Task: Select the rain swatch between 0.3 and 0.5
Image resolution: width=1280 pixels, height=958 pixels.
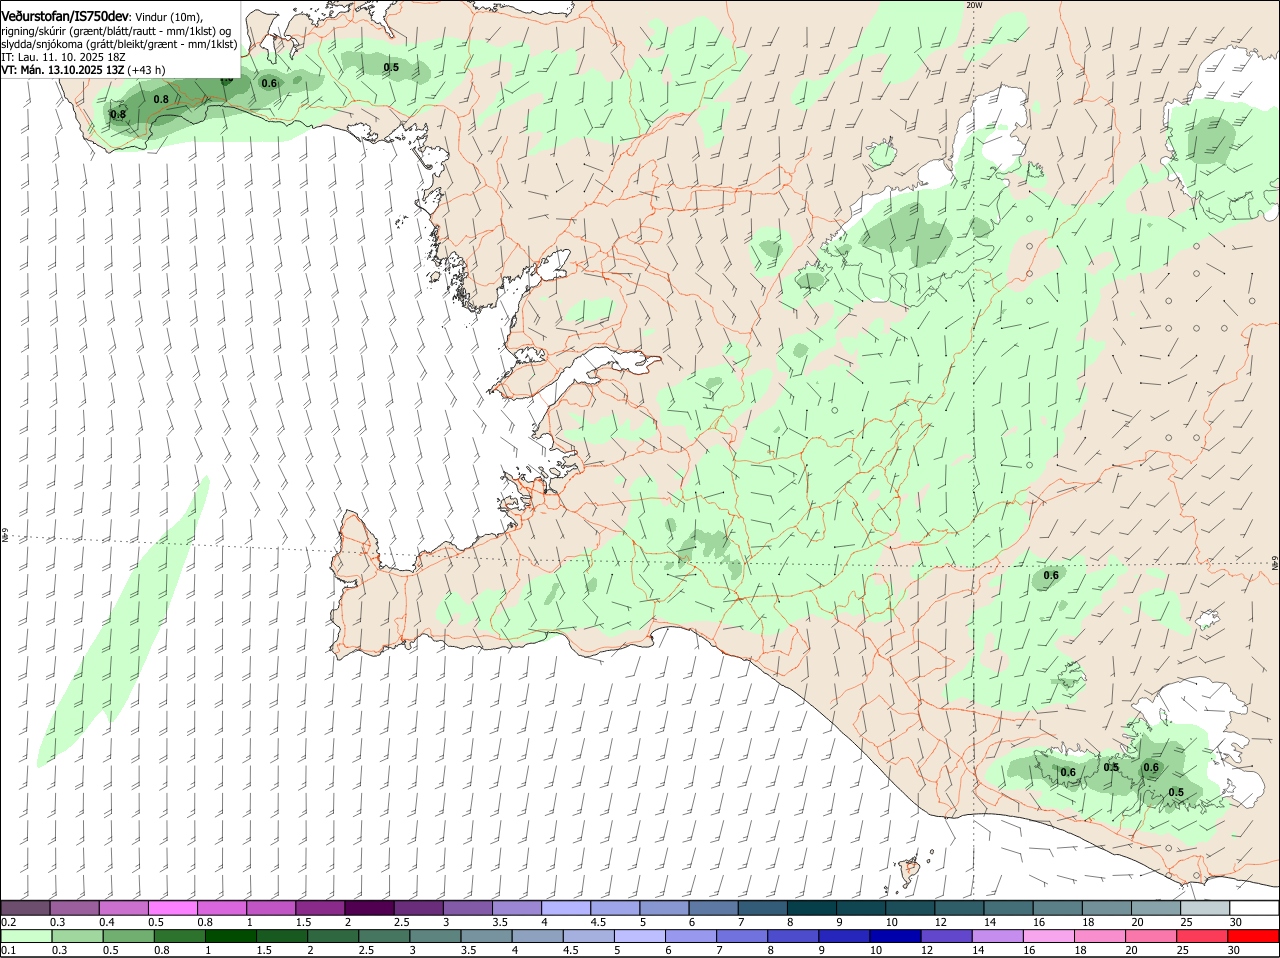Action: pos(77,936)
